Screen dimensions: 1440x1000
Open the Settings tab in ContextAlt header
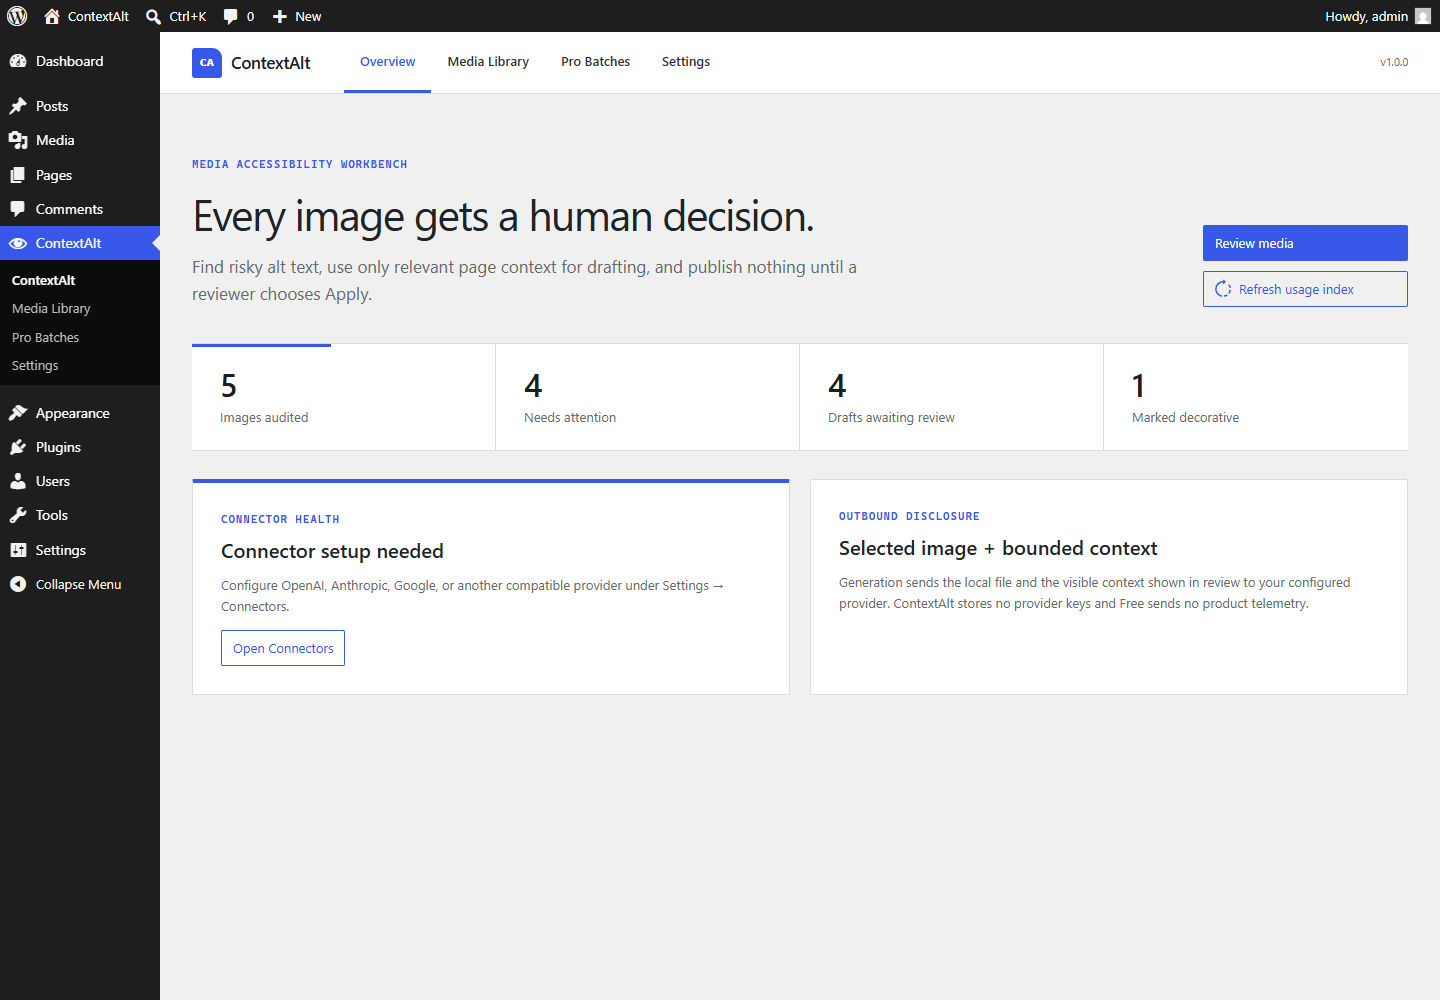(686, 62)
